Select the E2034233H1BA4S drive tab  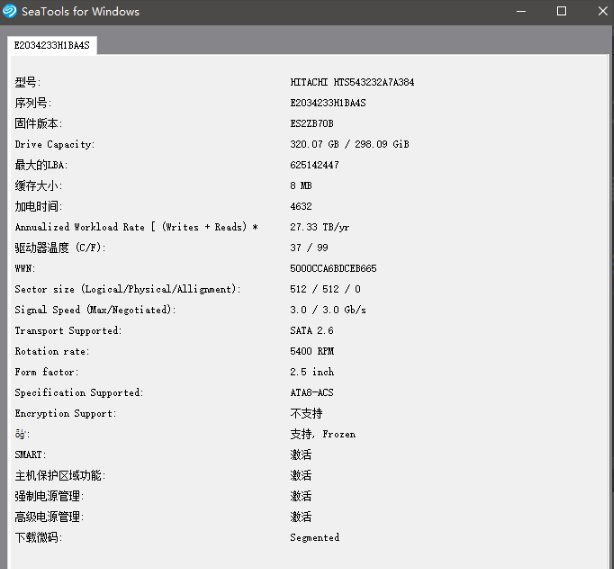tap(52, 45)
